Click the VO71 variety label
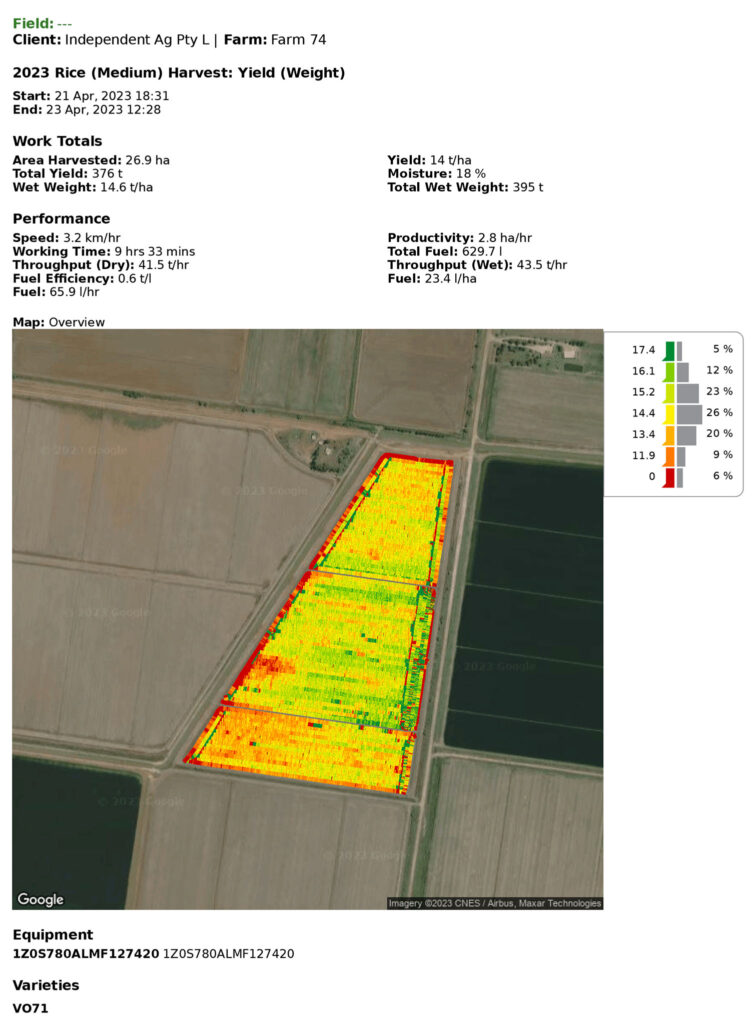Viewport: 756px width, 1024px height. 30,1008
